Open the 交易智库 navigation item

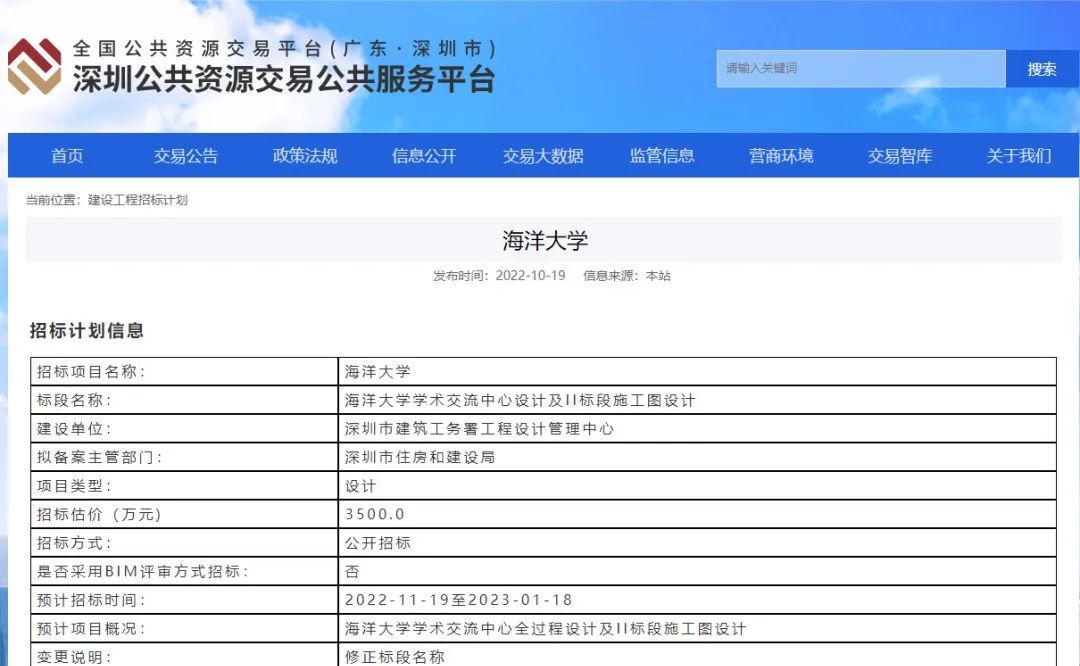coord(900,156)
